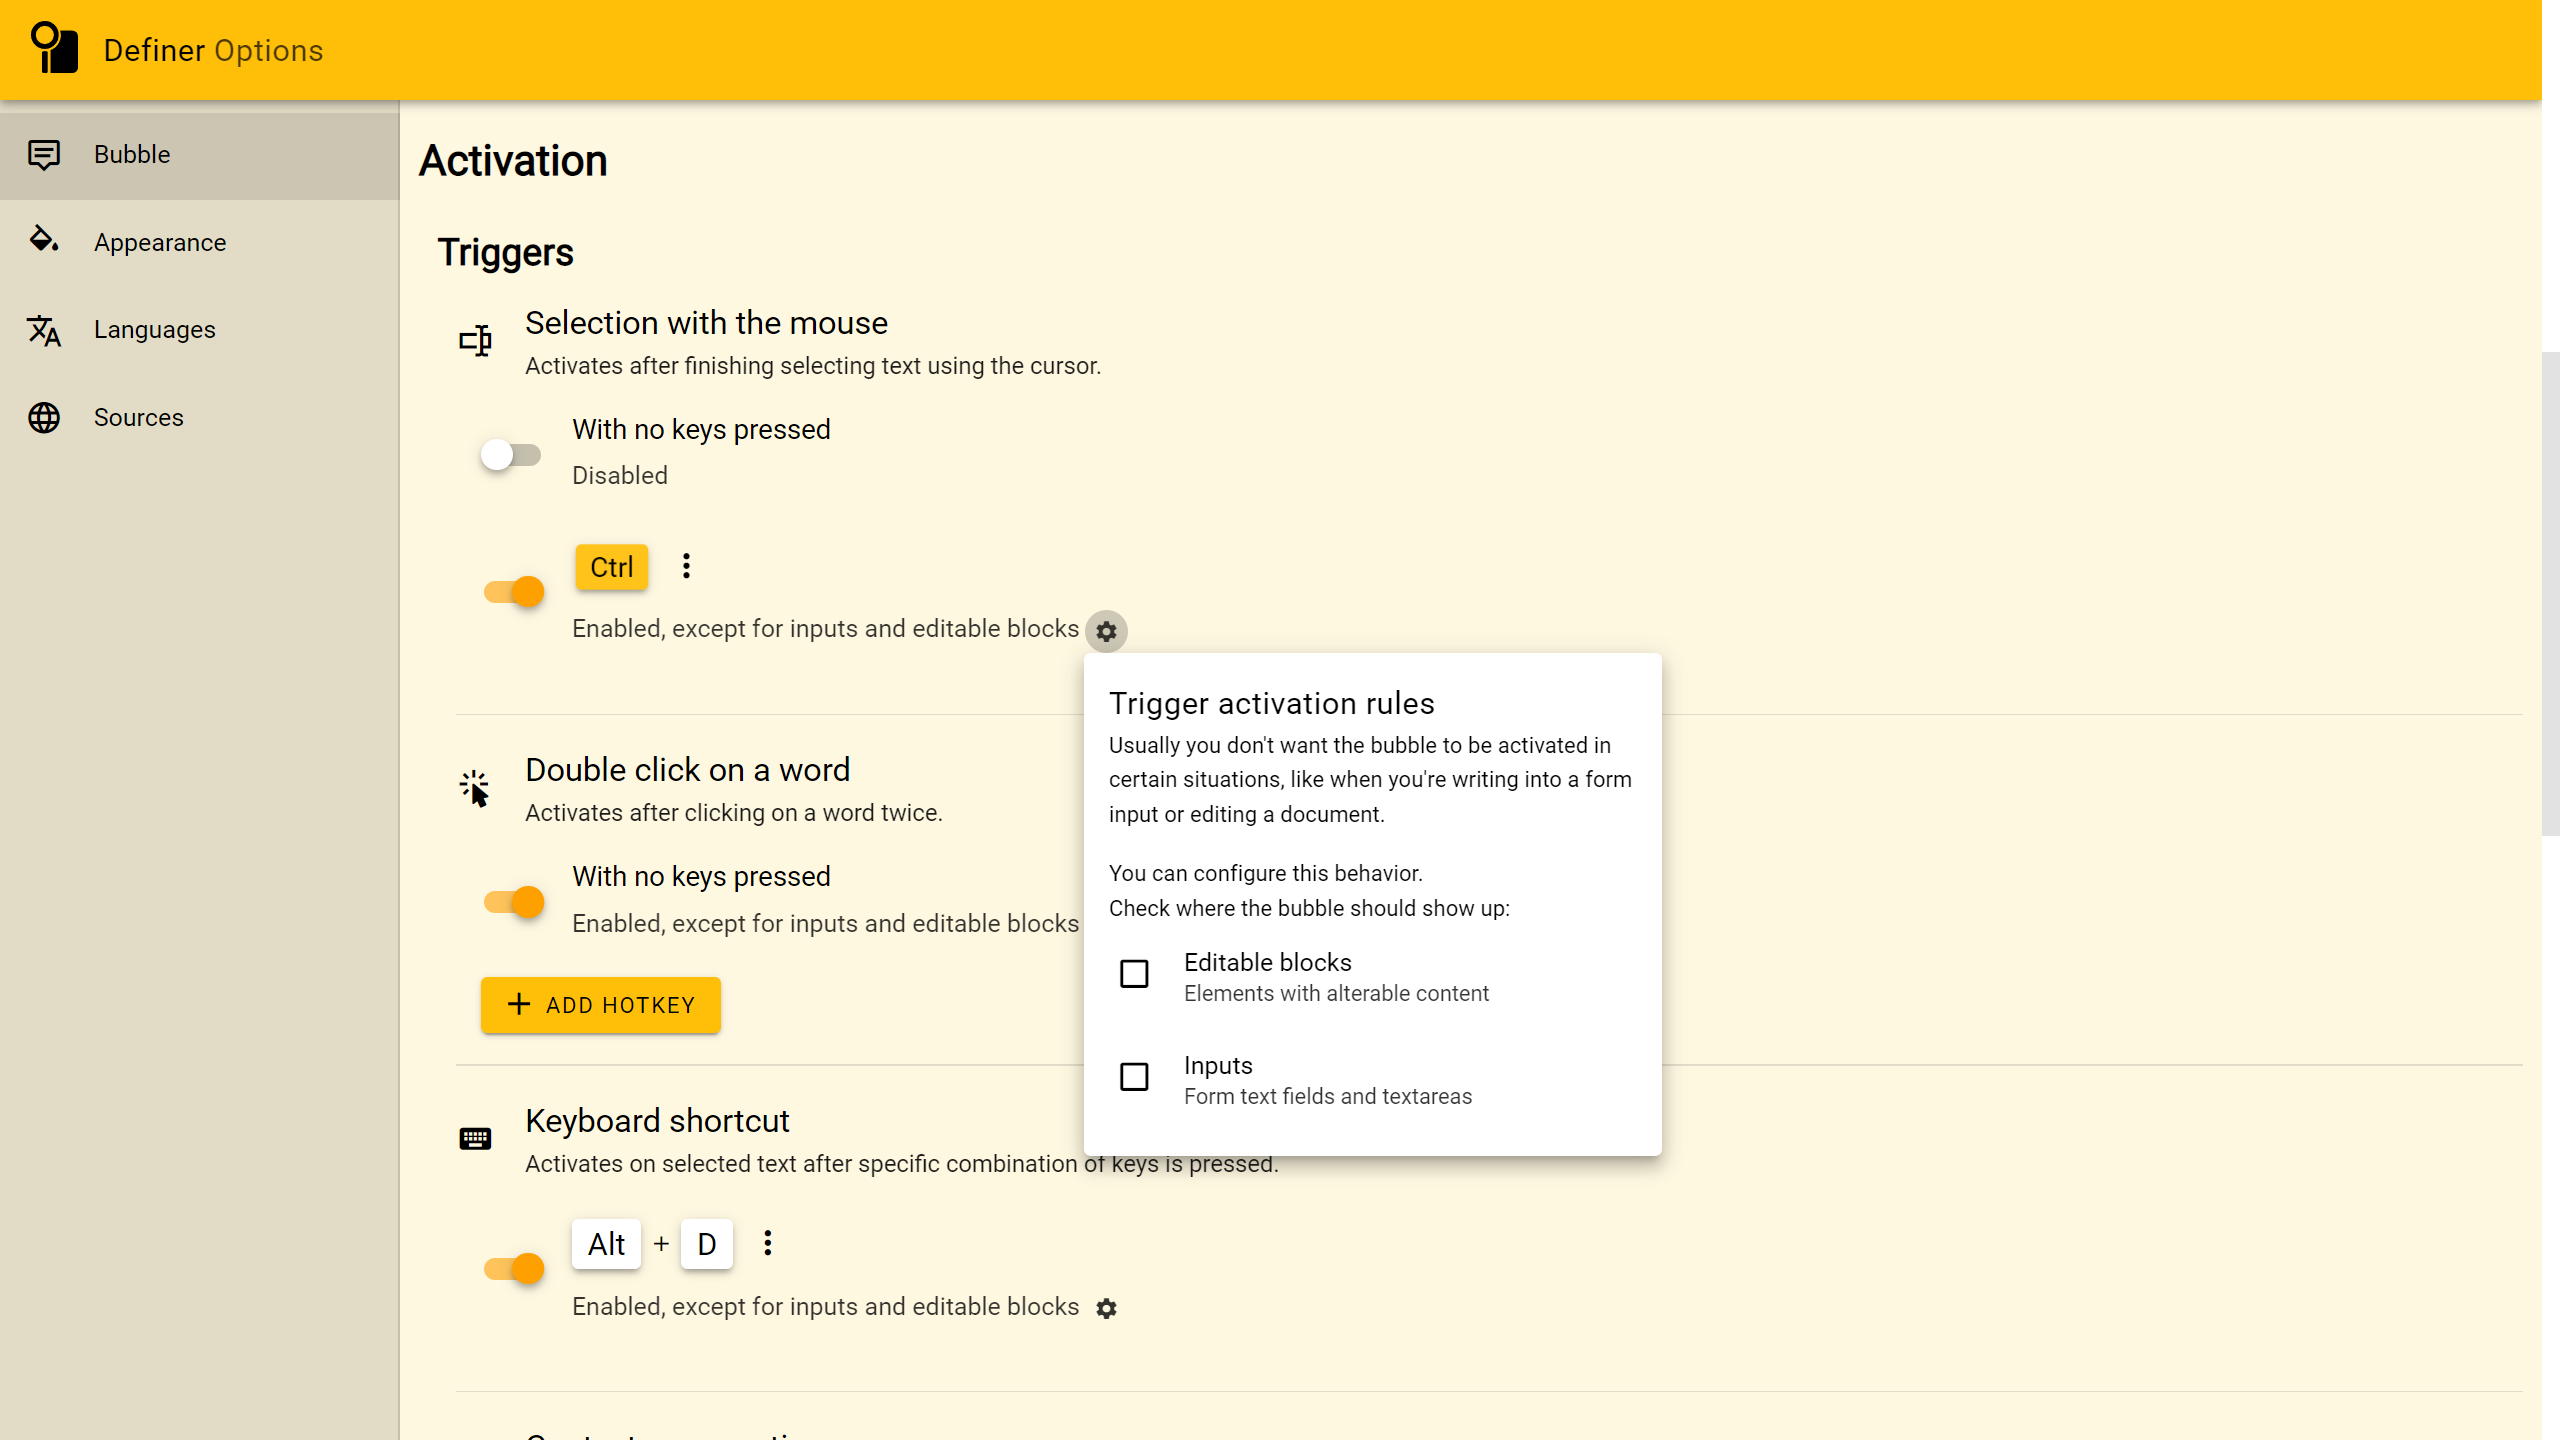
Task: Click the Sources panel icon in sidebar
Action: (44, 417)
